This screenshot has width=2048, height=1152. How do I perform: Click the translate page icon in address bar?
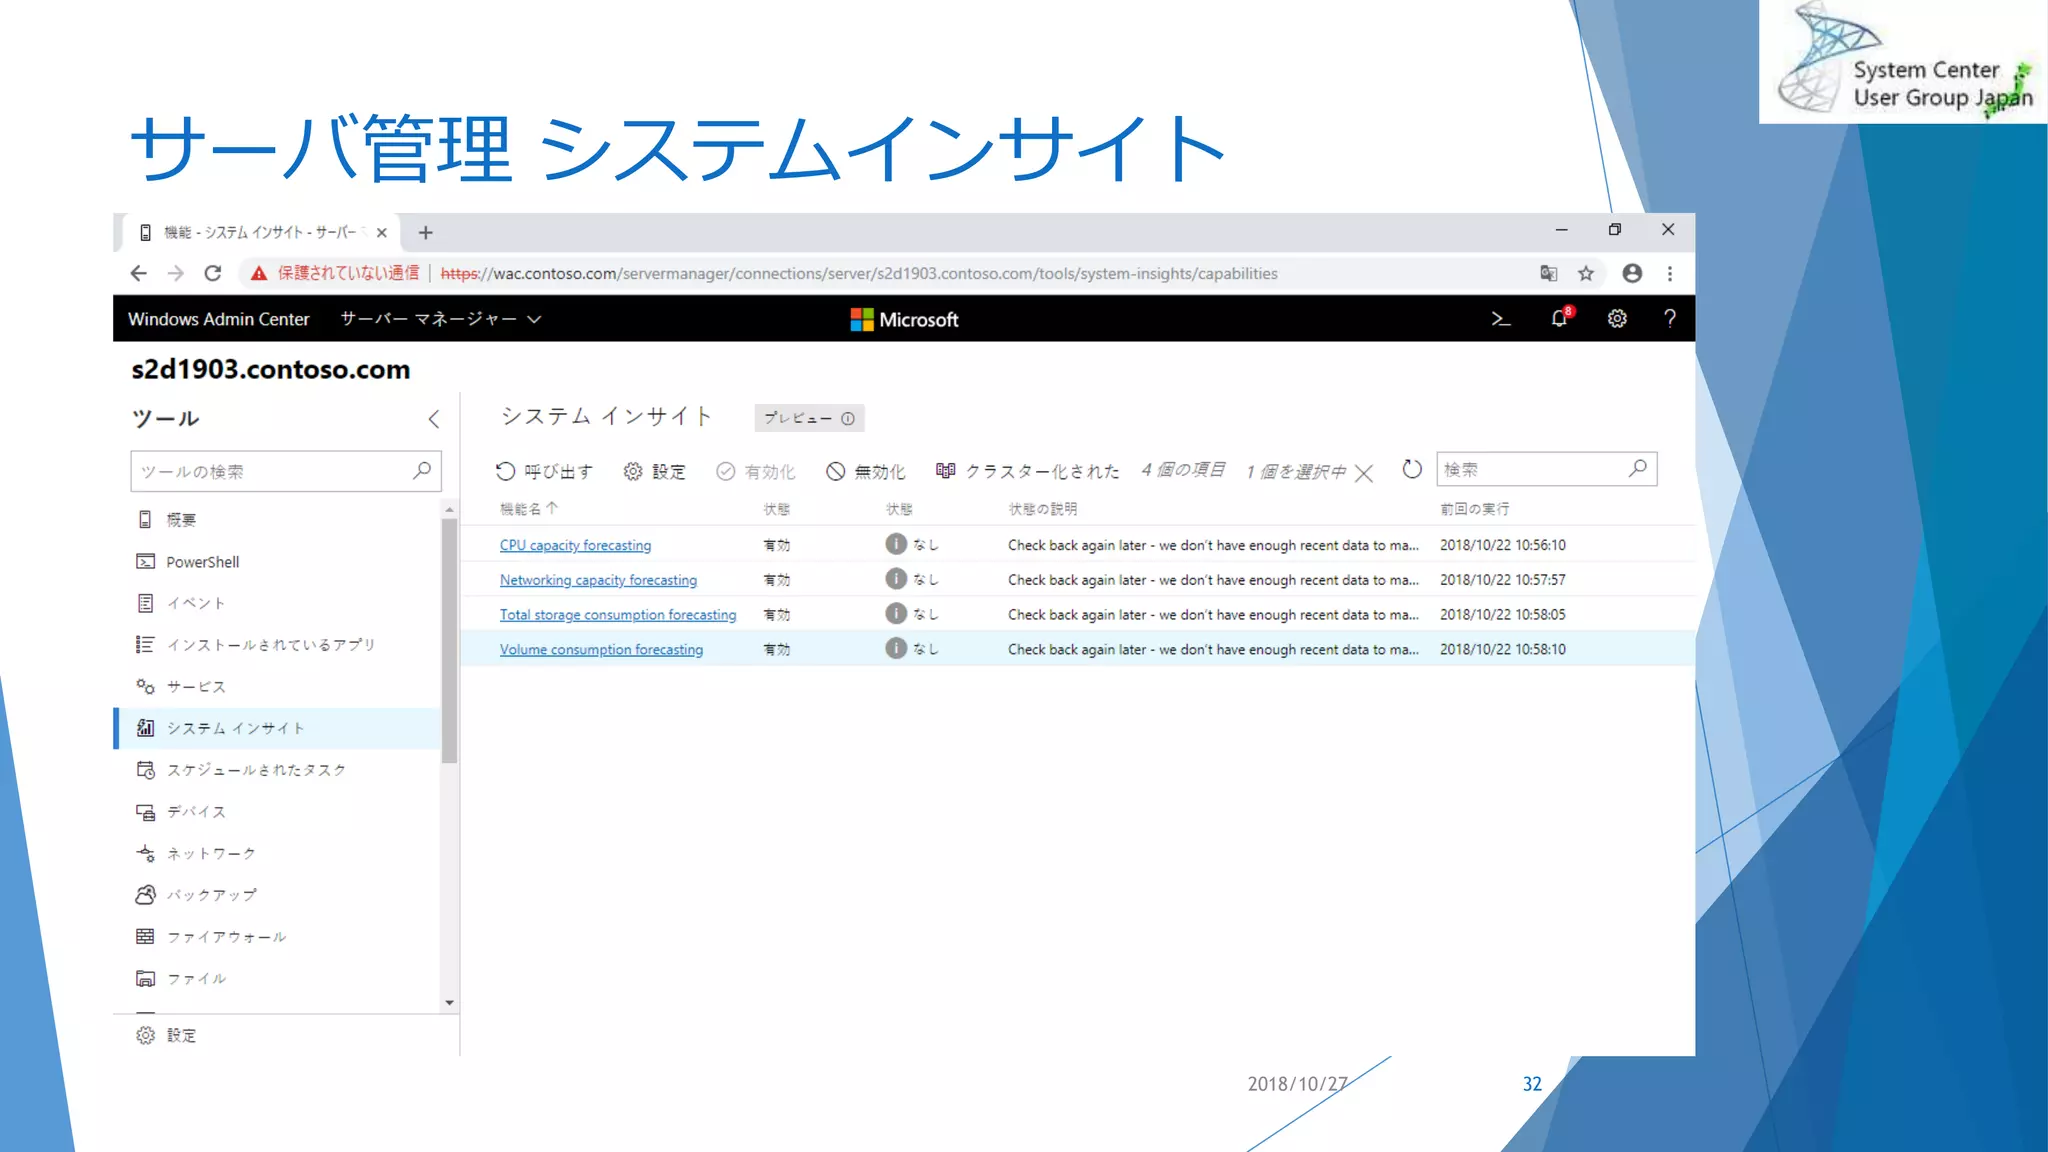tap(1548, 273)
